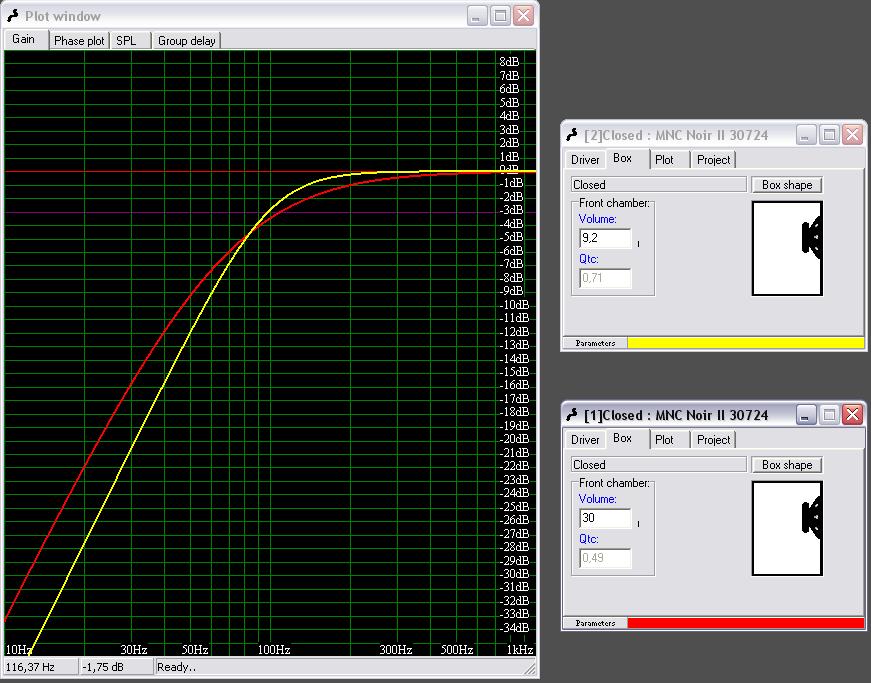Click Parameters label in the [1]Closed window
Image resolution: width=871 pixels, height=683 pixels.
(x=595, y=623)
